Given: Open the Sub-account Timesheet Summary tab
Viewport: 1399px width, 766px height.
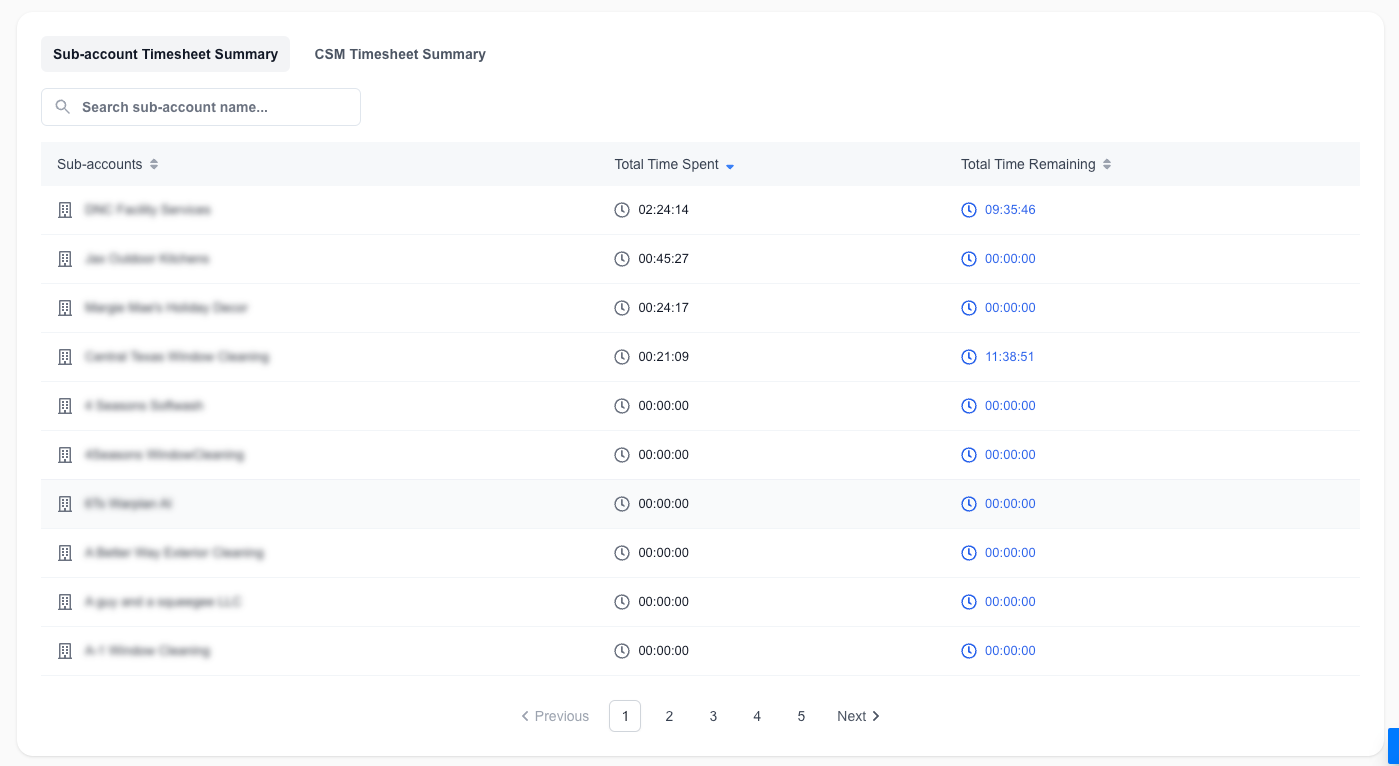Looking at the screenshot, I should 165,54.
